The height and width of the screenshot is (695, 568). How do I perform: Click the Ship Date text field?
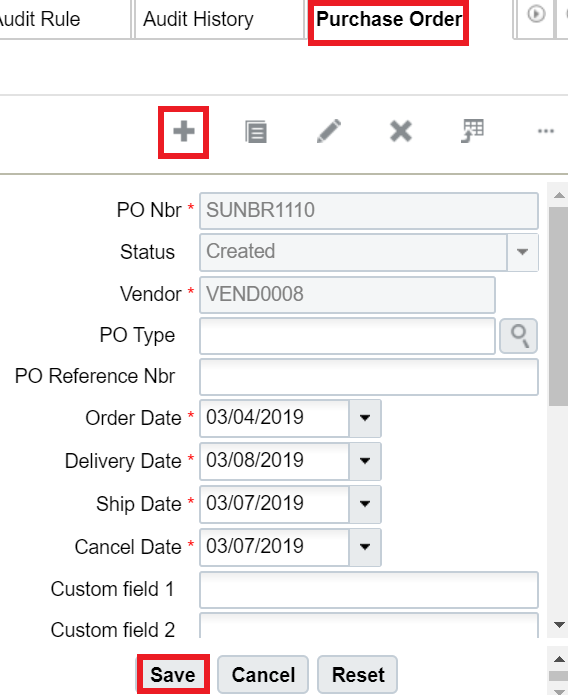[274, 504]
